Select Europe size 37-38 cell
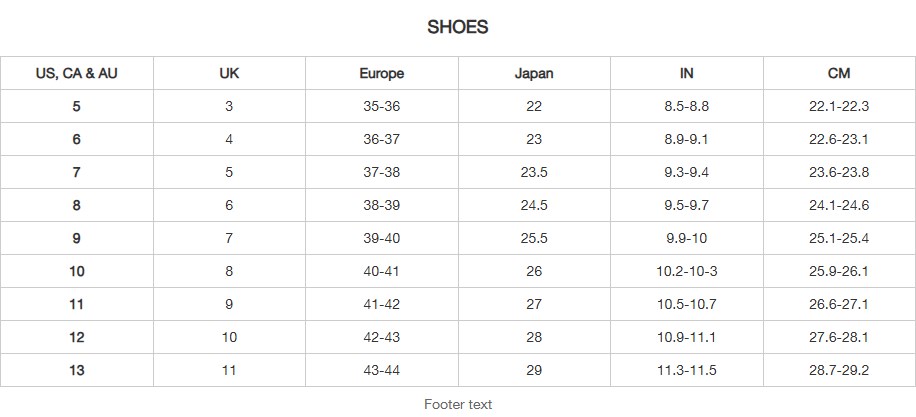 (x=381, y=172)
